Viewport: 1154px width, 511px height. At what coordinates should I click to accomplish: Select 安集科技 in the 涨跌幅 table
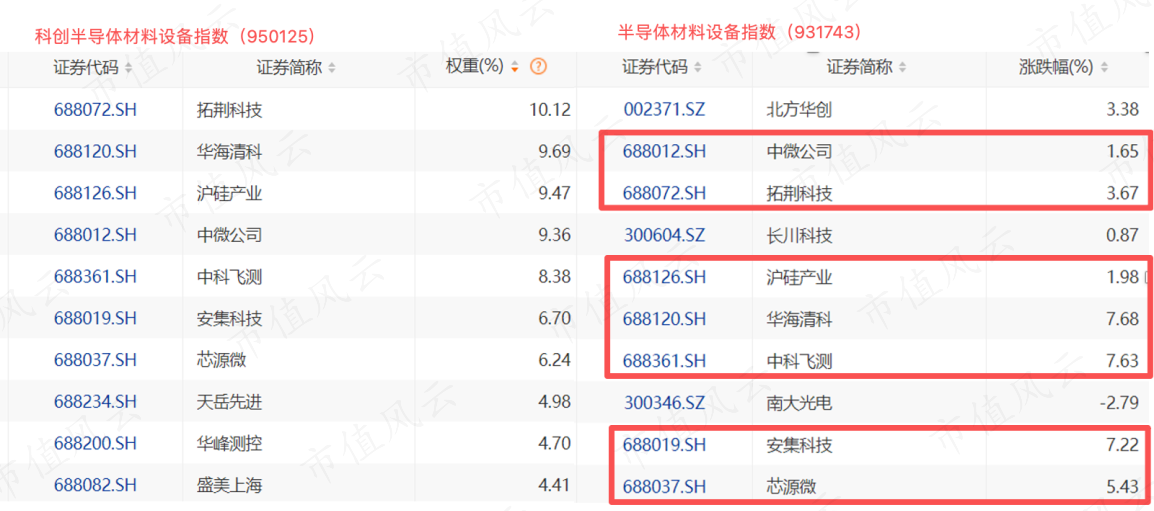click(799, 445)
